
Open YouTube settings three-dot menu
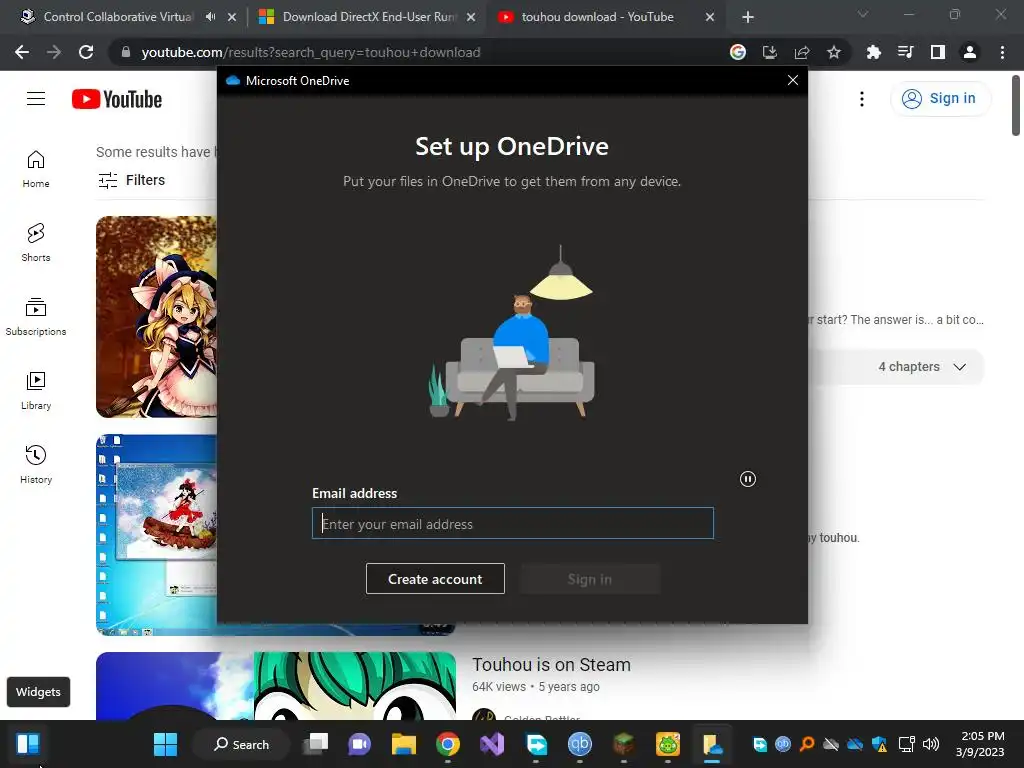coord(862,99)
